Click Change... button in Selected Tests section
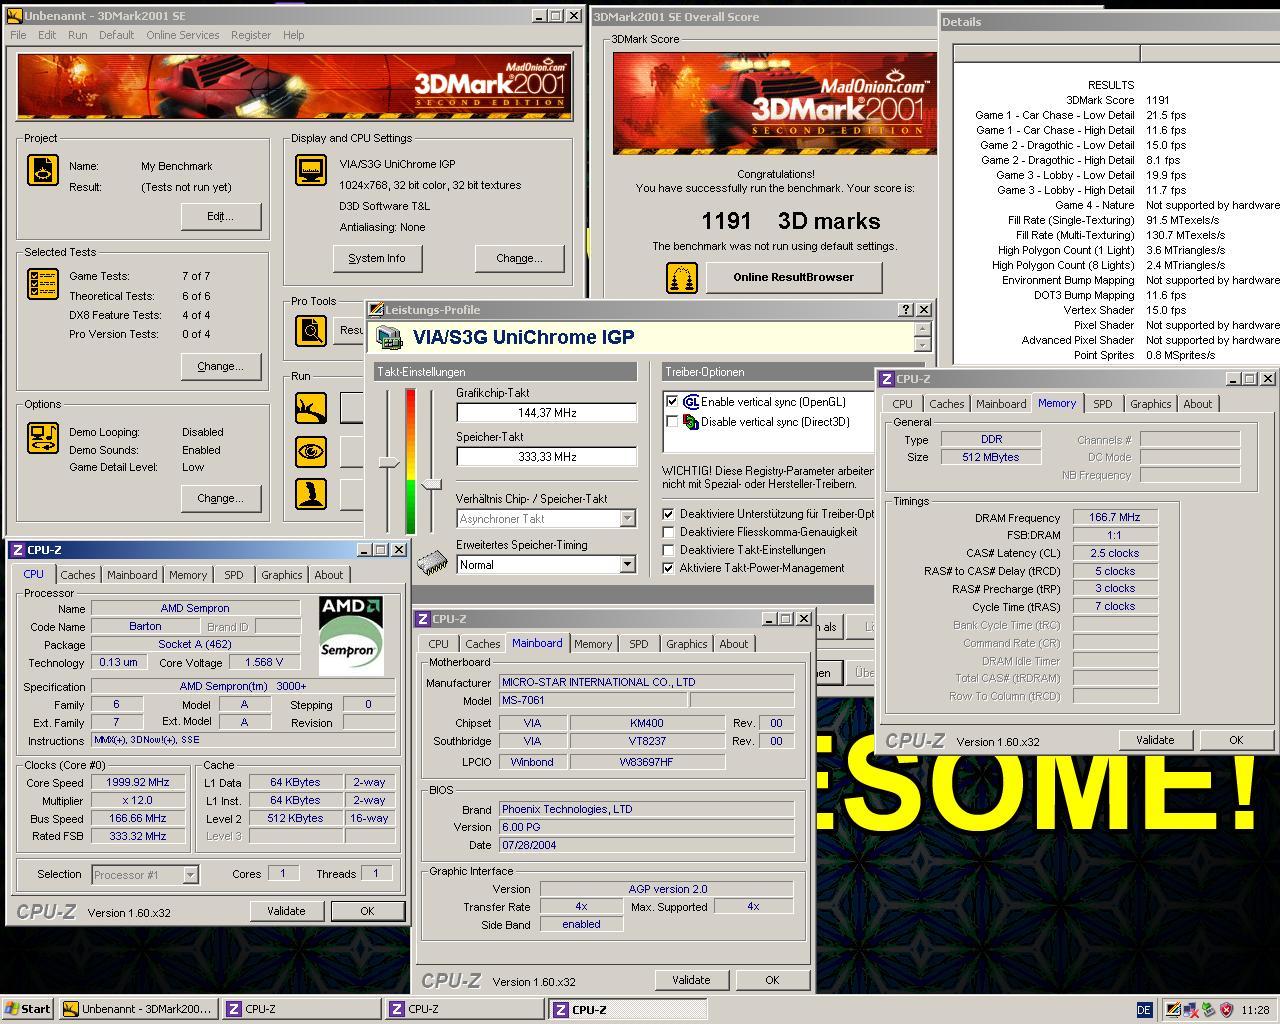This screenshot has height=1024, width=1280. (x=221, y=366)
